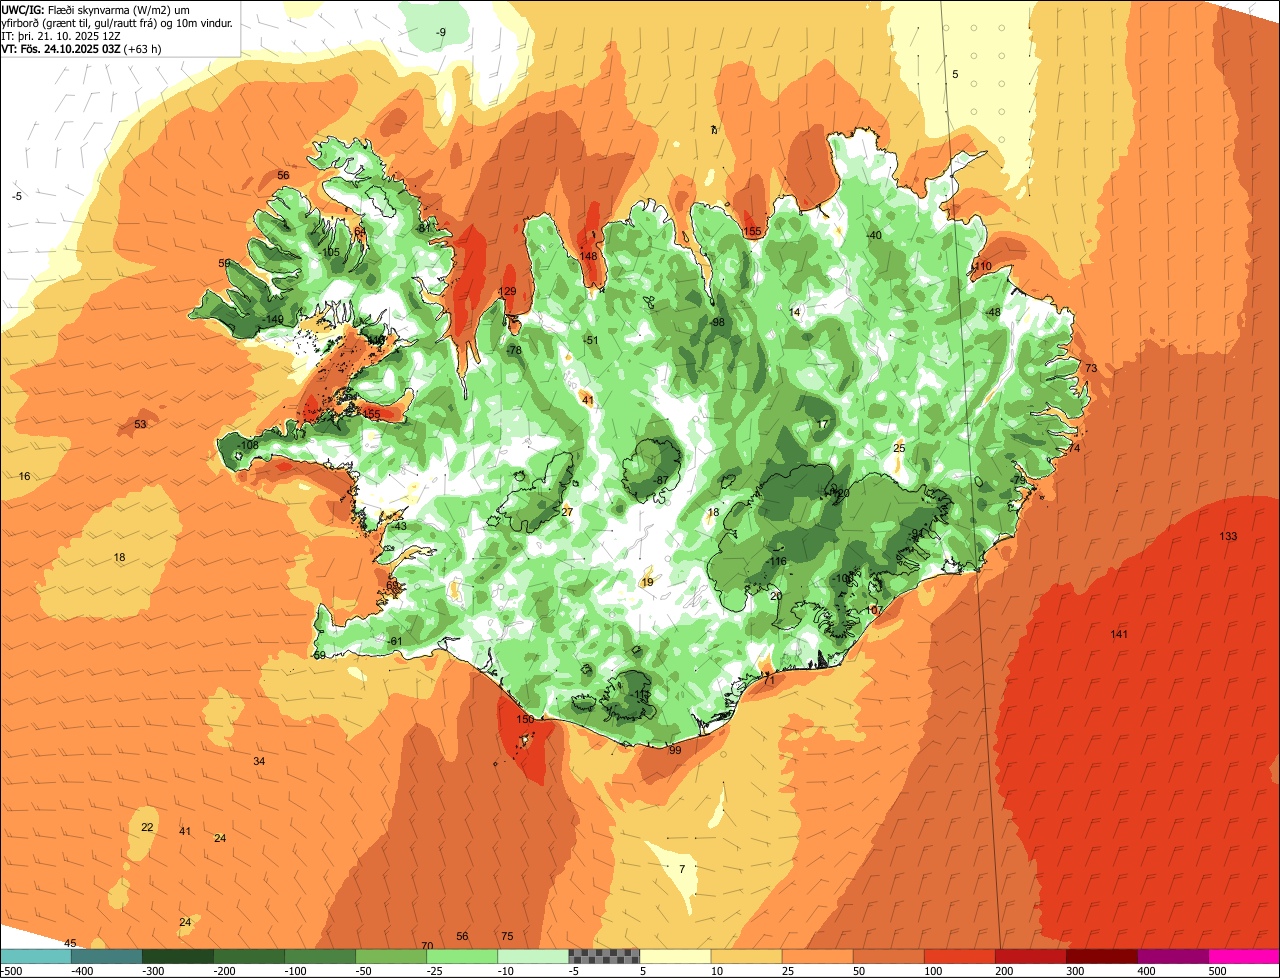This screenshot has height=978, width=1280.
Task: Click the title line 'UWC/IG: Flæði skynvarma (W/m2) um'
Action: pyautogui.click(x=96, y=9)
